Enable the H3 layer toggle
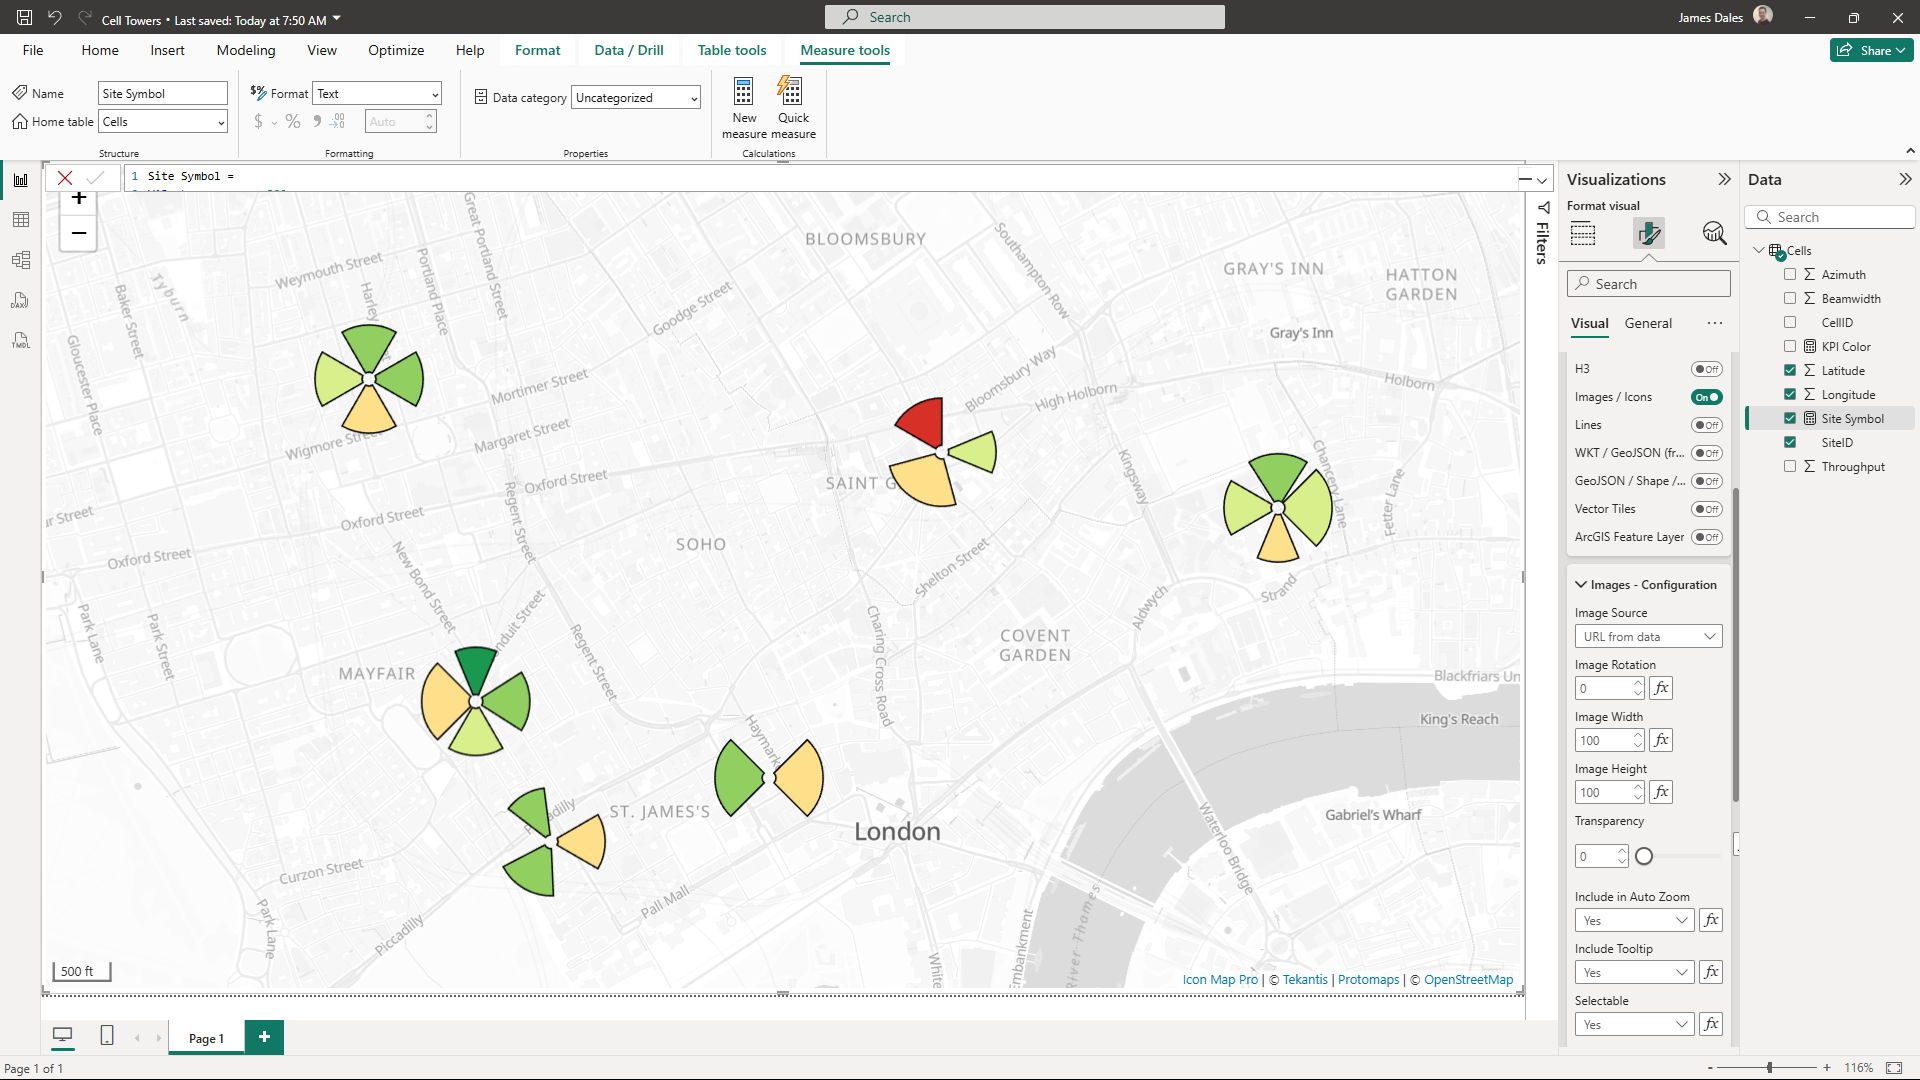Screen dimensions: 1920x1080 [x=1708, y=368]
